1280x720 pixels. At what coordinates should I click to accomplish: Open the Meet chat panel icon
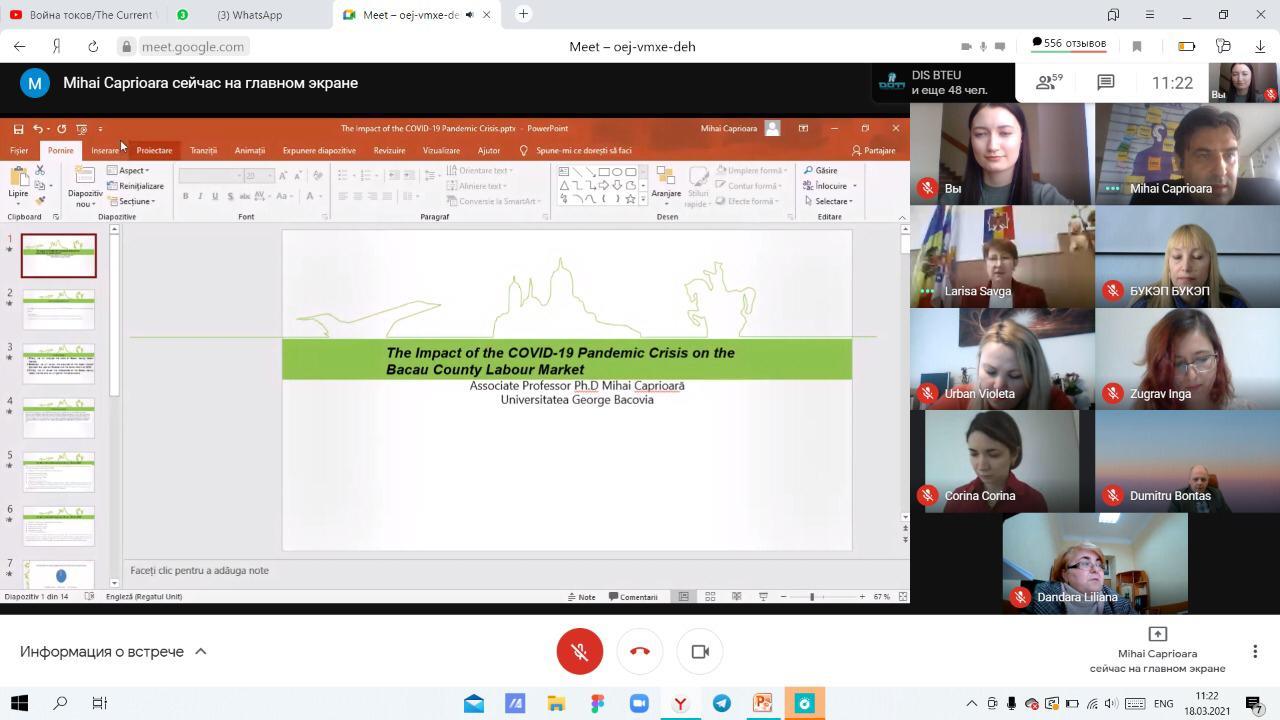[1105, 83]
